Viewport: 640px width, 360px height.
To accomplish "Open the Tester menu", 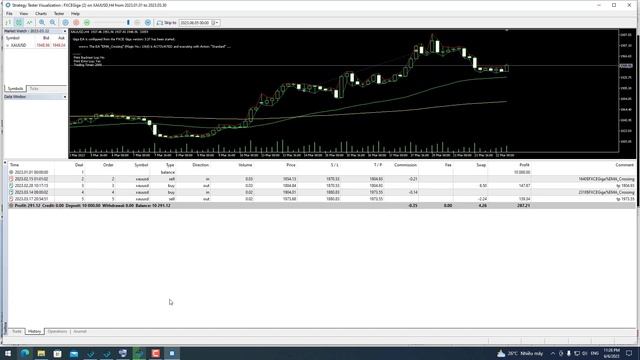I will [x=59, y=13].
